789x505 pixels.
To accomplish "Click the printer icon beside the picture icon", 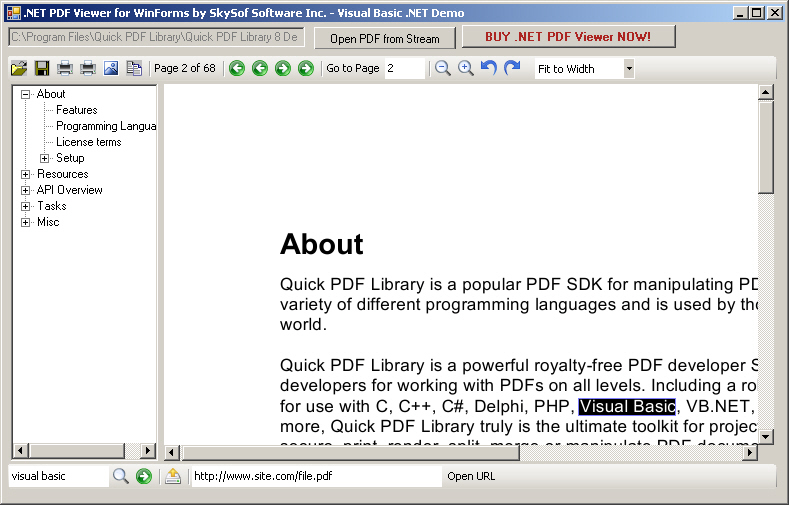I will [x=88, y=68].
